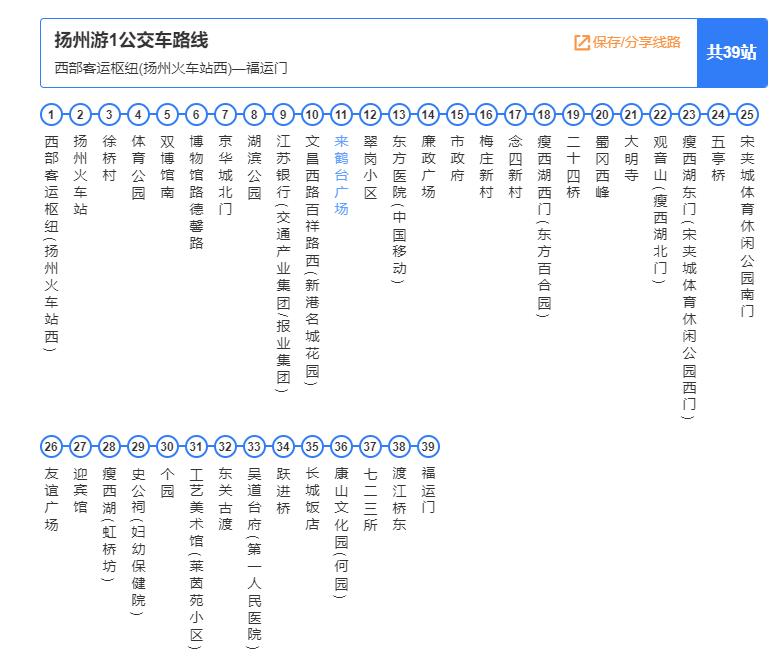Select stop number 36 circle marker

(x=341, y=446)
